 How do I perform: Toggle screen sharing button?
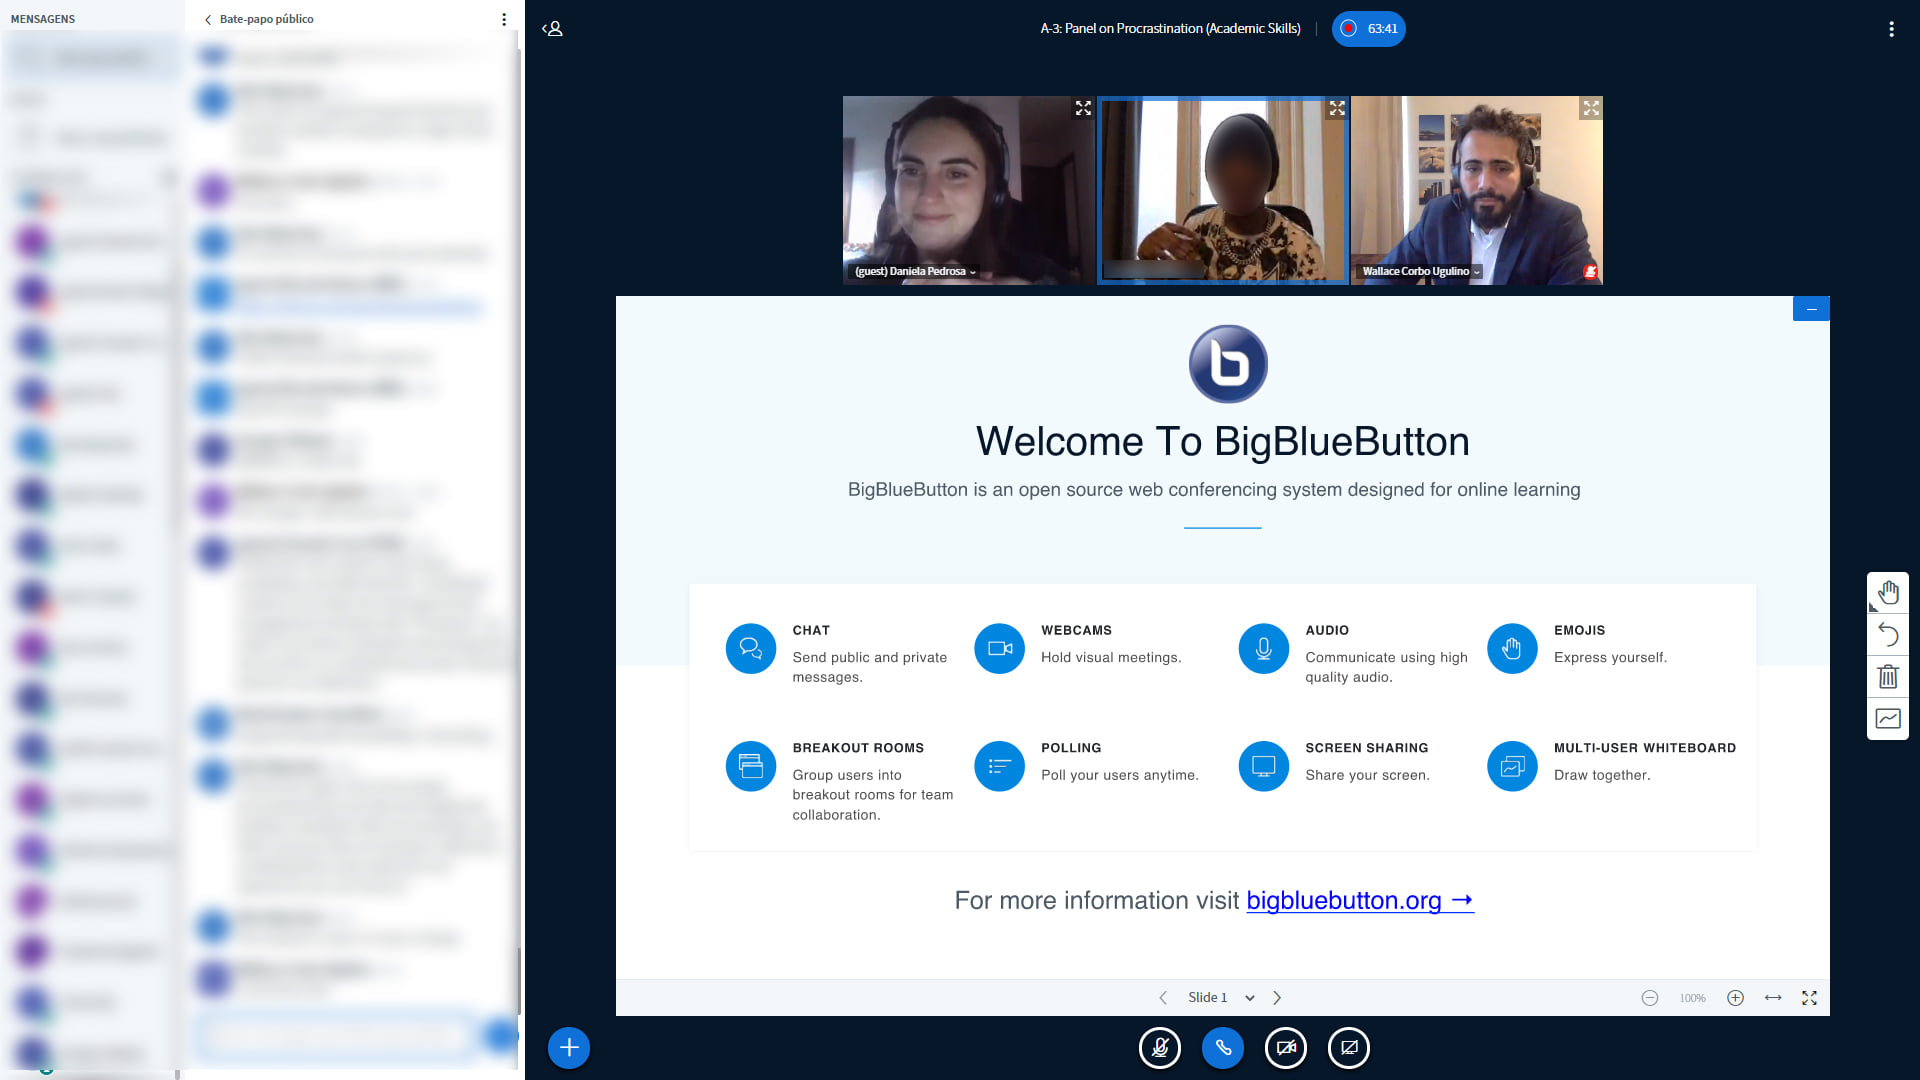click(x=1349, y=1048)
